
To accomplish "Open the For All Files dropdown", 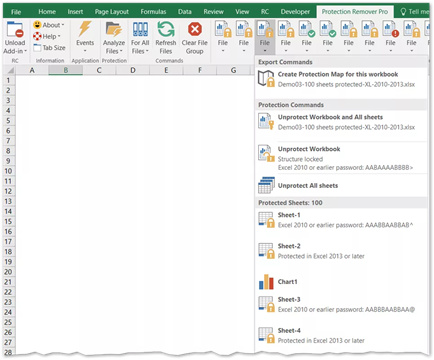I will [x=140, y=37].
